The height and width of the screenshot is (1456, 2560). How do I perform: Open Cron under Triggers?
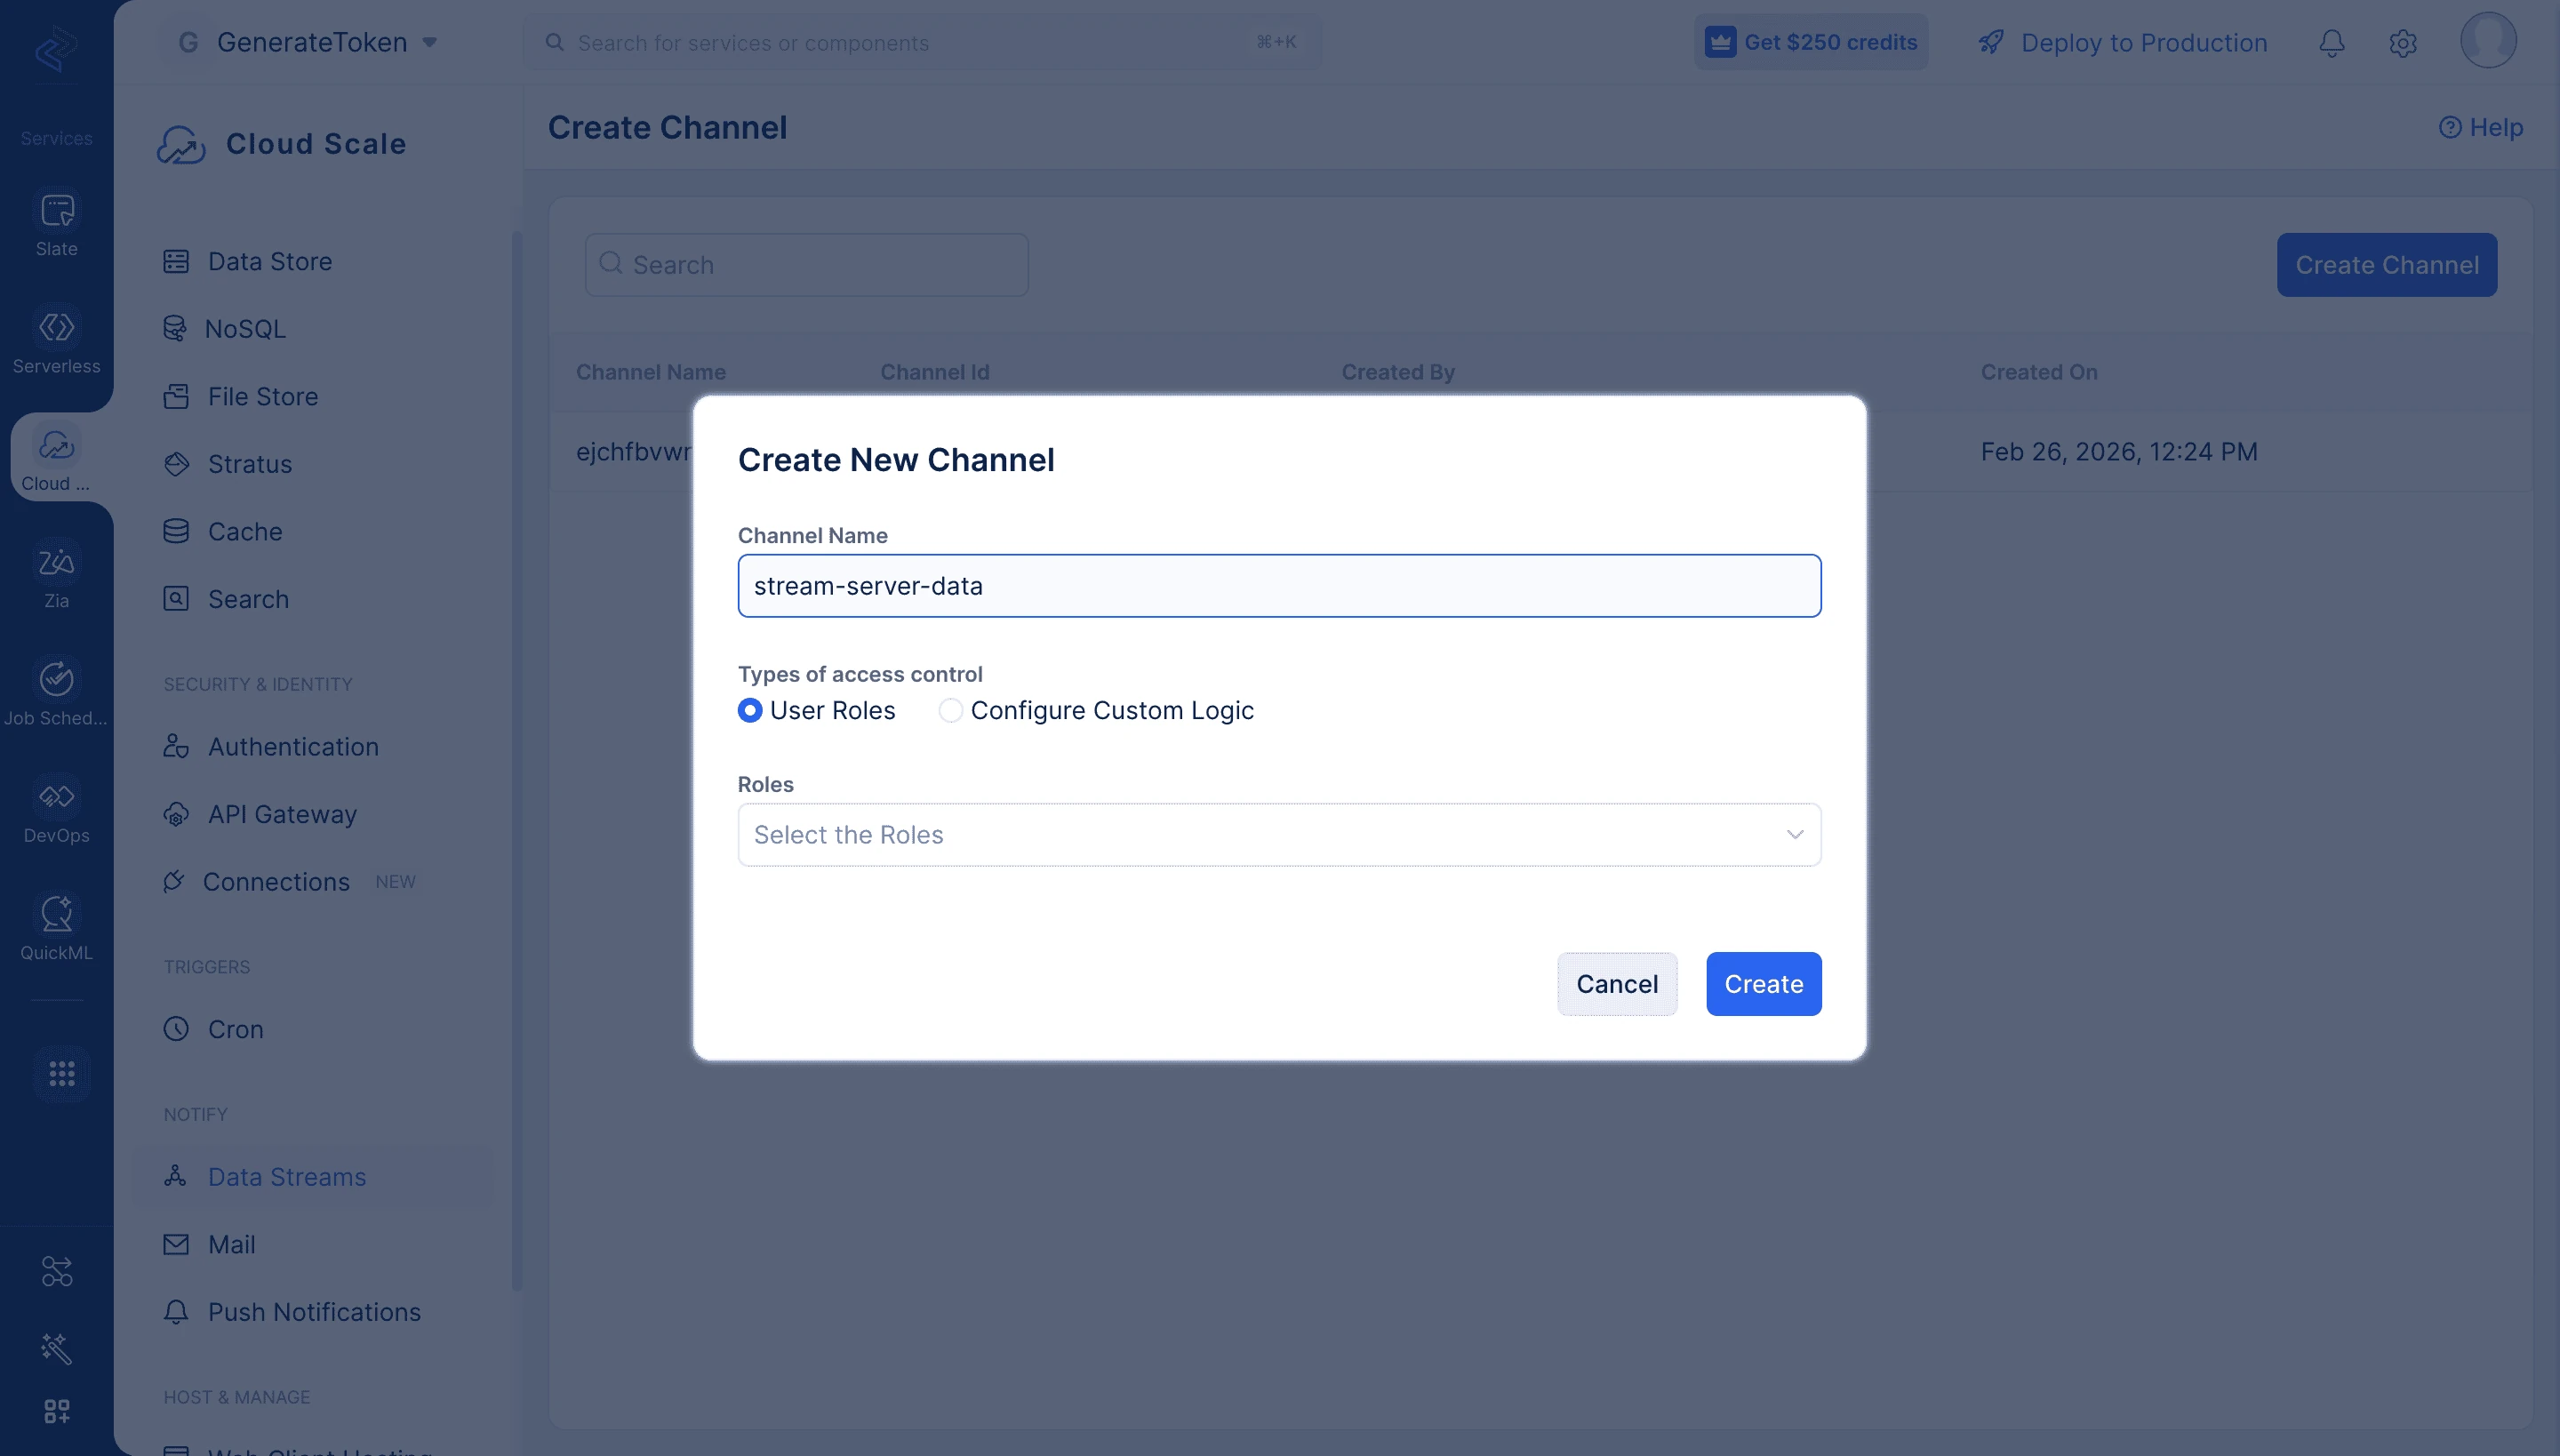235,1029
